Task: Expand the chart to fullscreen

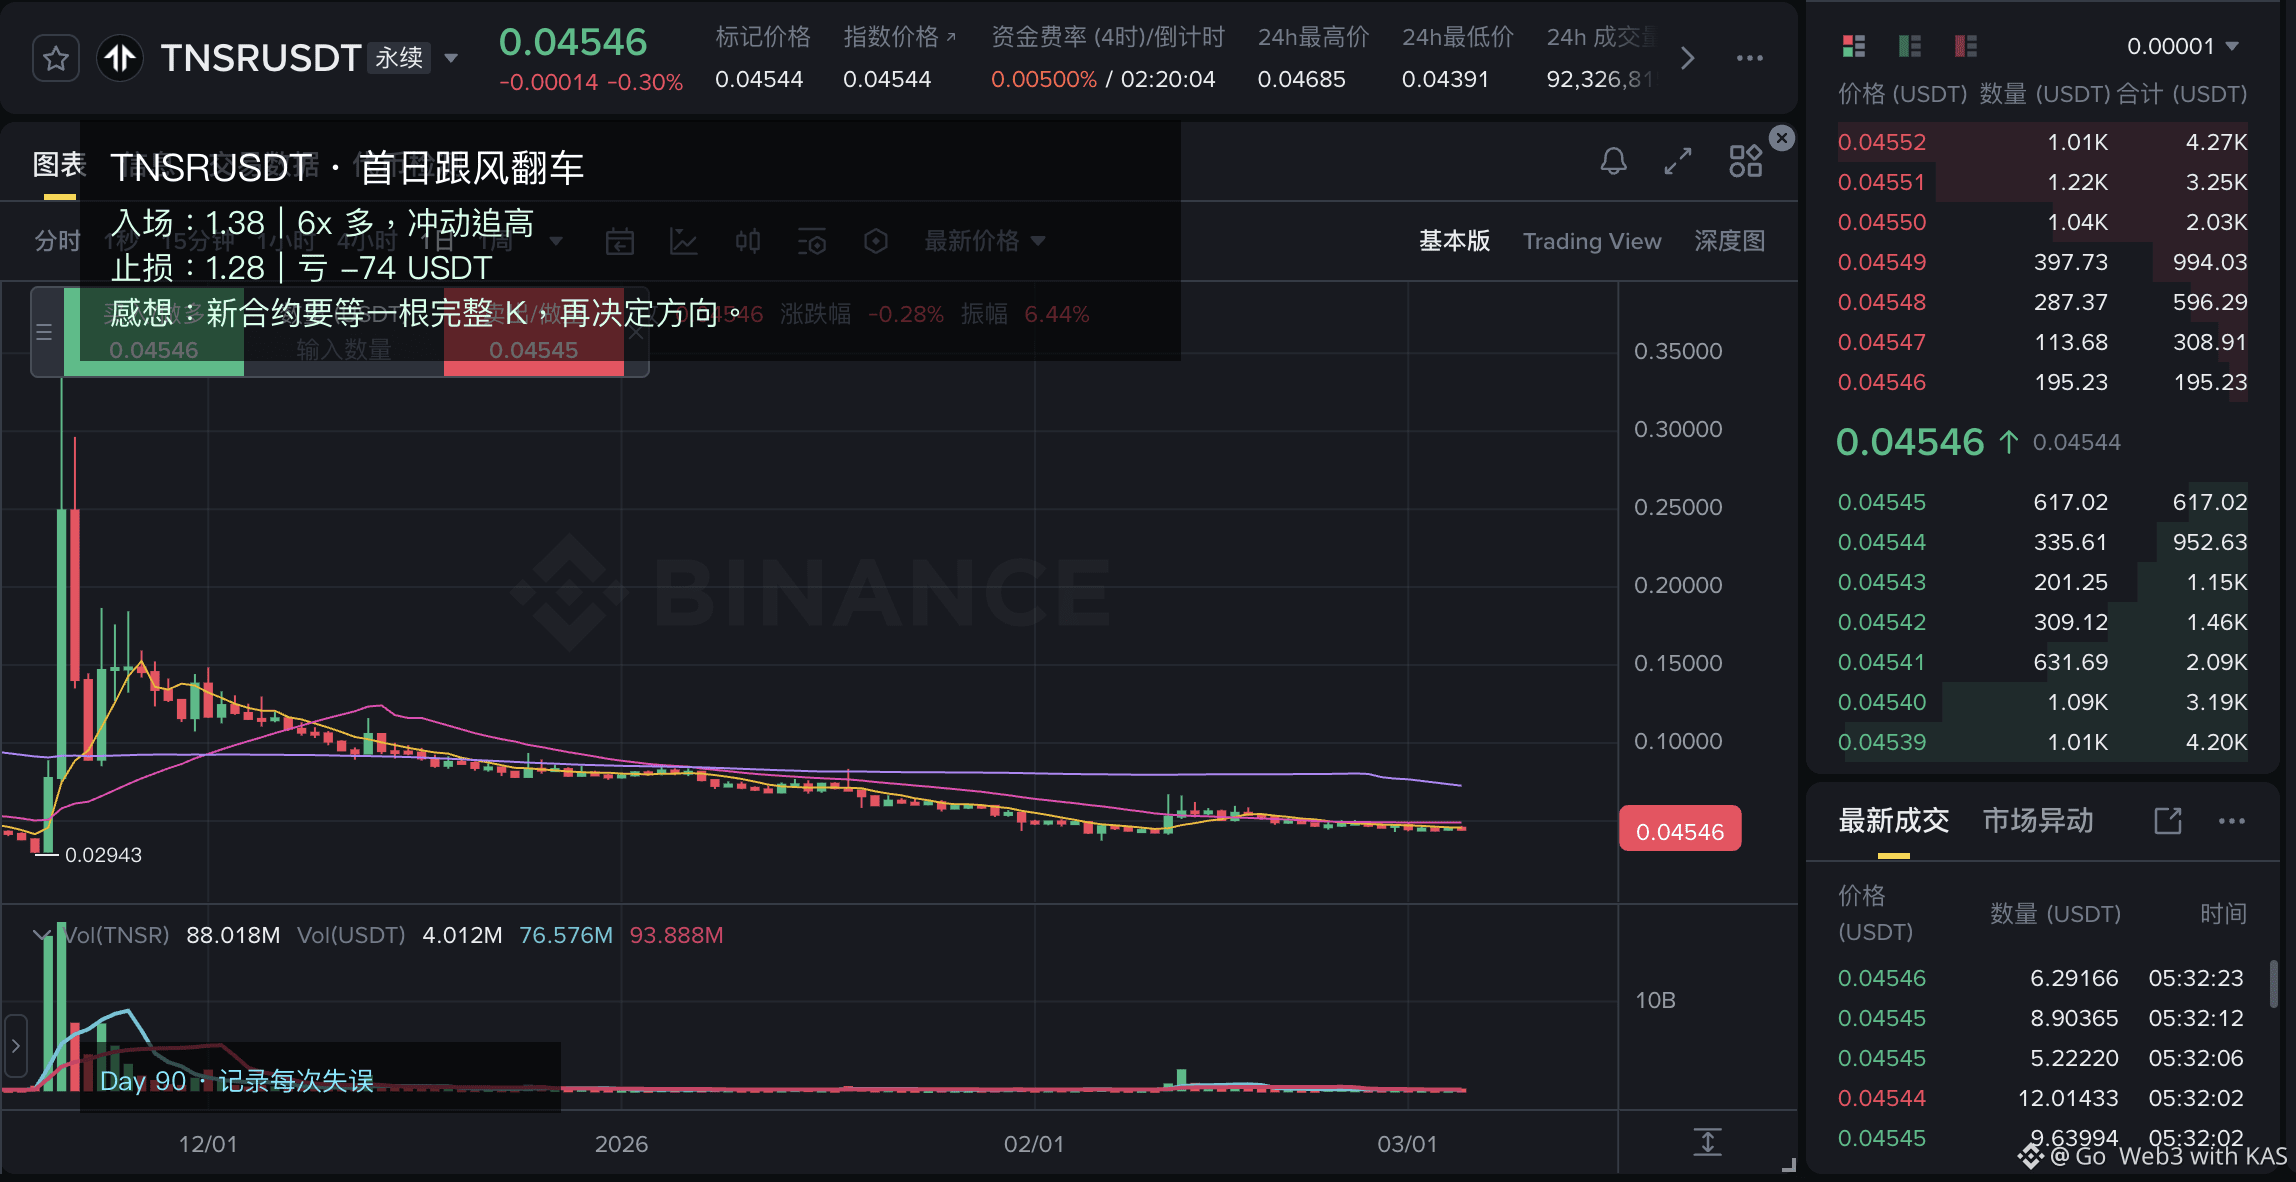Action: (1678, 161)
